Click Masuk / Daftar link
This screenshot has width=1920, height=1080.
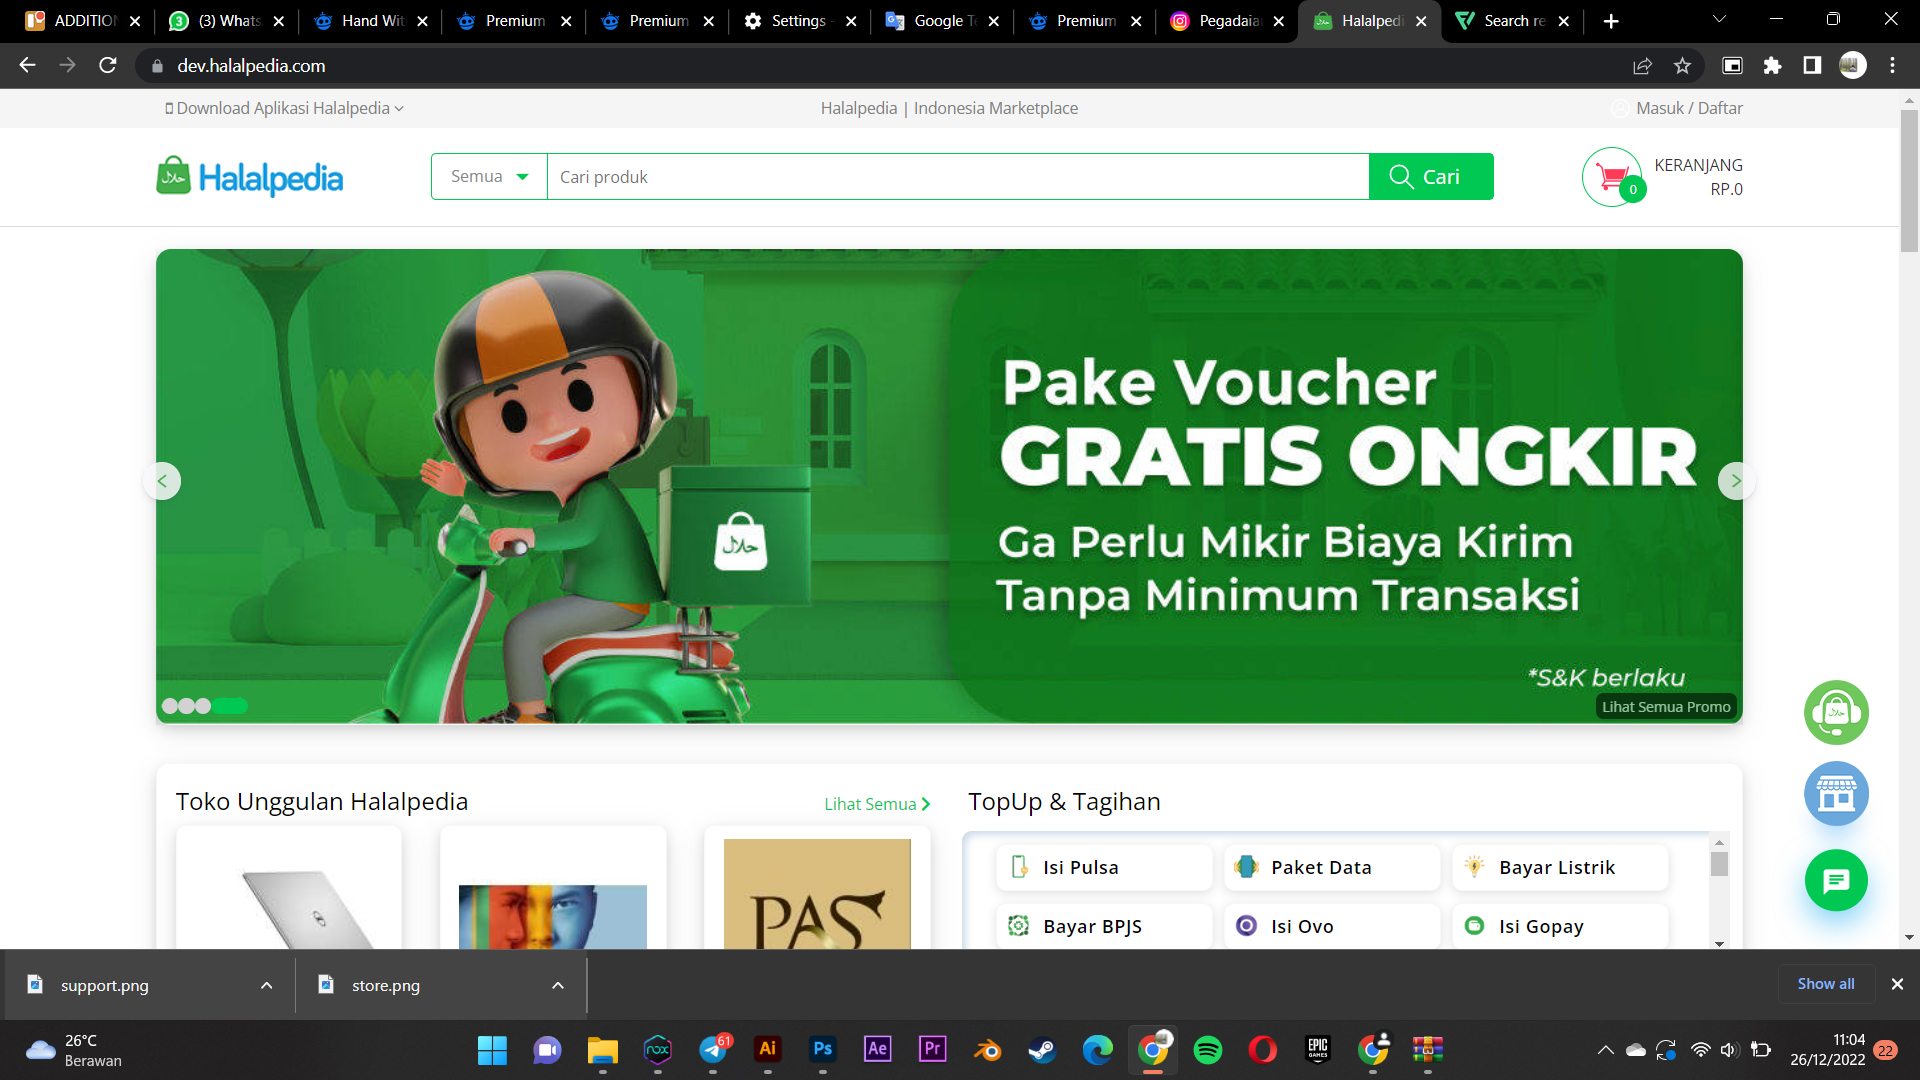[x=1689, y=108]
